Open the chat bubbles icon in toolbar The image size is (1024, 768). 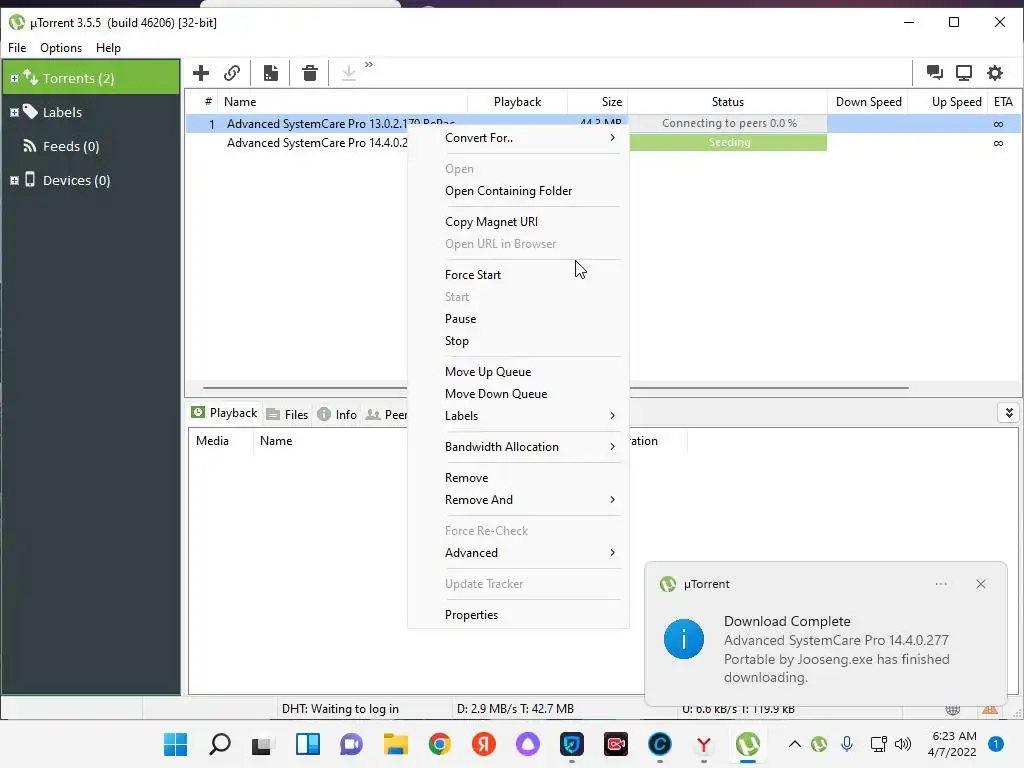[935, 72]
